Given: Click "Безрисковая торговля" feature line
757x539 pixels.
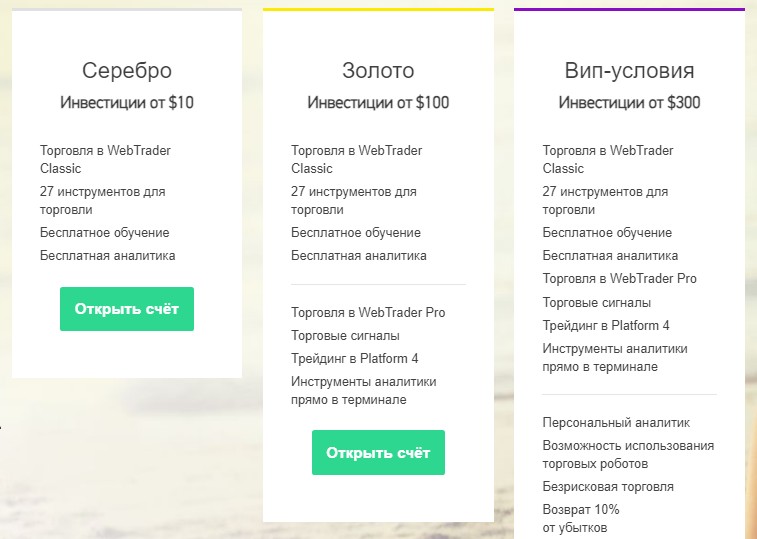Looking at the screenshot, I should tap(608, 487).
